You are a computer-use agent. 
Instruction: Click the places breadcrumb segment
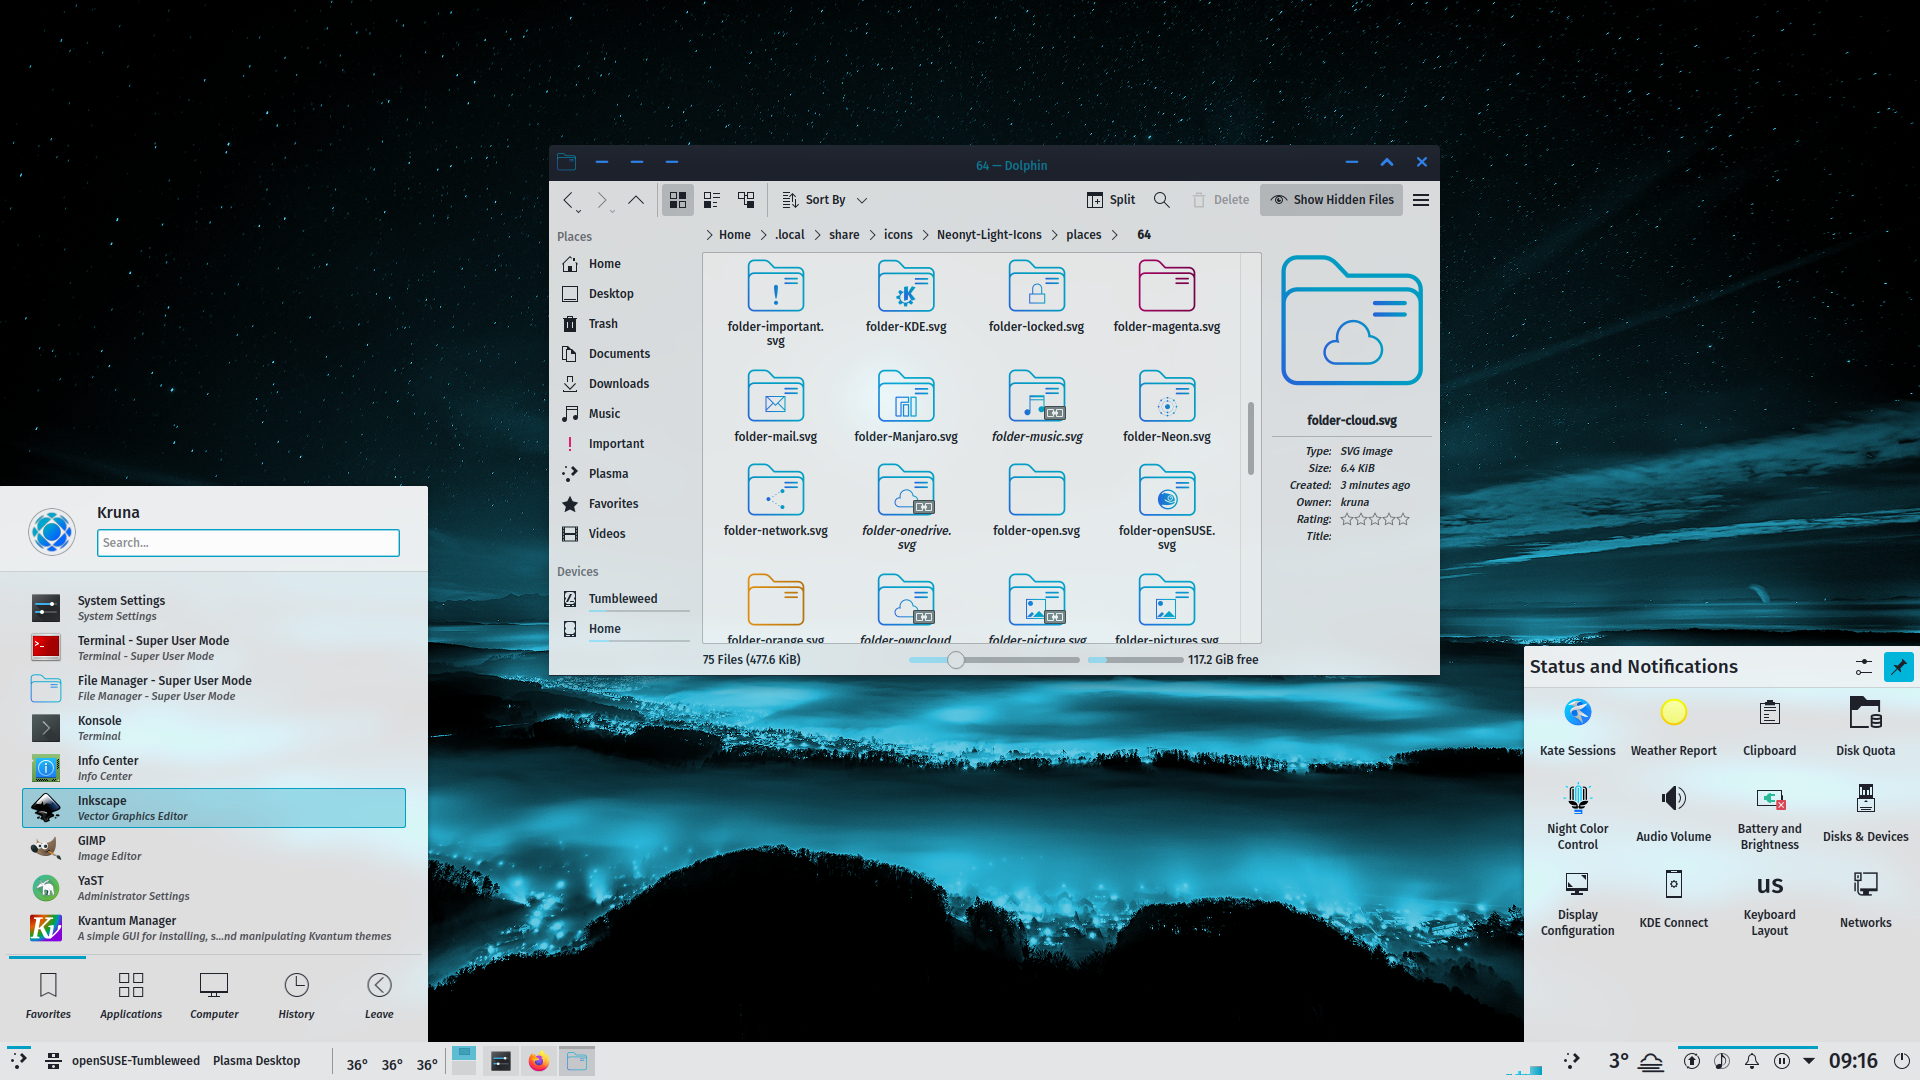tap(1083, 235)
